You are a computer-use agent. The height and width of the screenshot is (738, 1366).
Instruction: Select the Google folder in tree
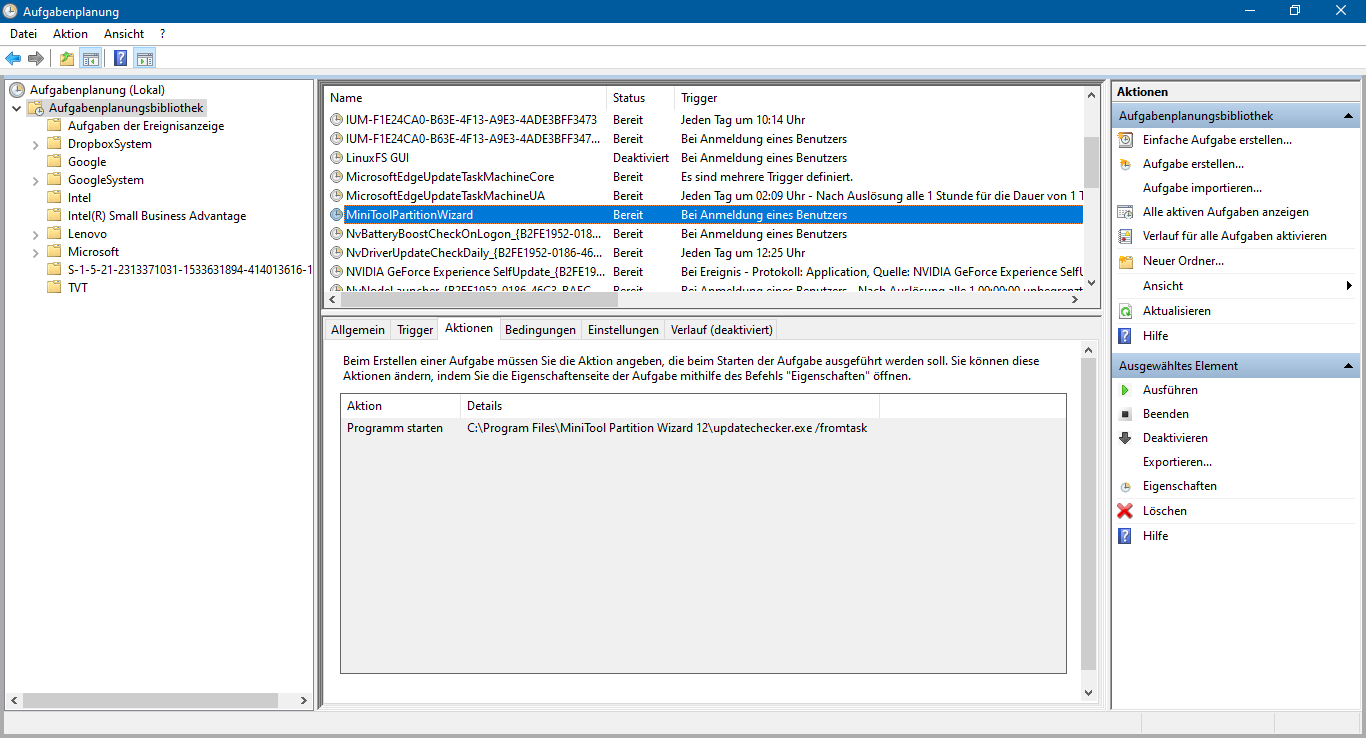pyautogui.click(x=87, y=162)
